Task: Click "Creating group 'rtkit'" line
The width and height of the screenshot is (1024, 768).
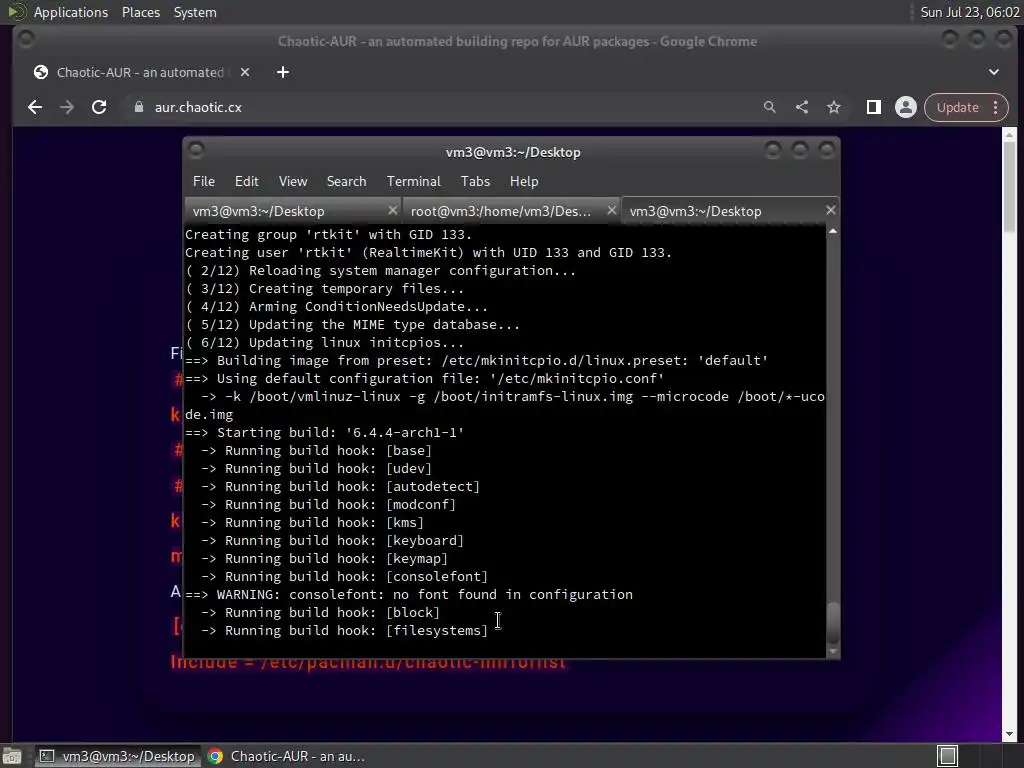Action: coord(328,234)
